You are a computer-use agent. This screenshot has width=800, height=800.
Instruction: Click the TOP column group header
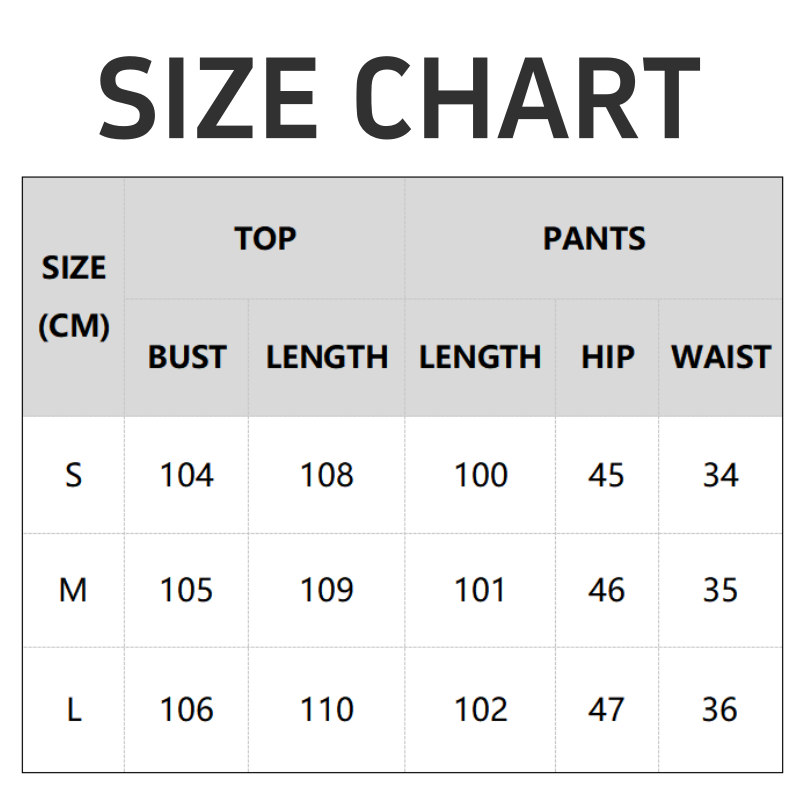coord(265,239)
